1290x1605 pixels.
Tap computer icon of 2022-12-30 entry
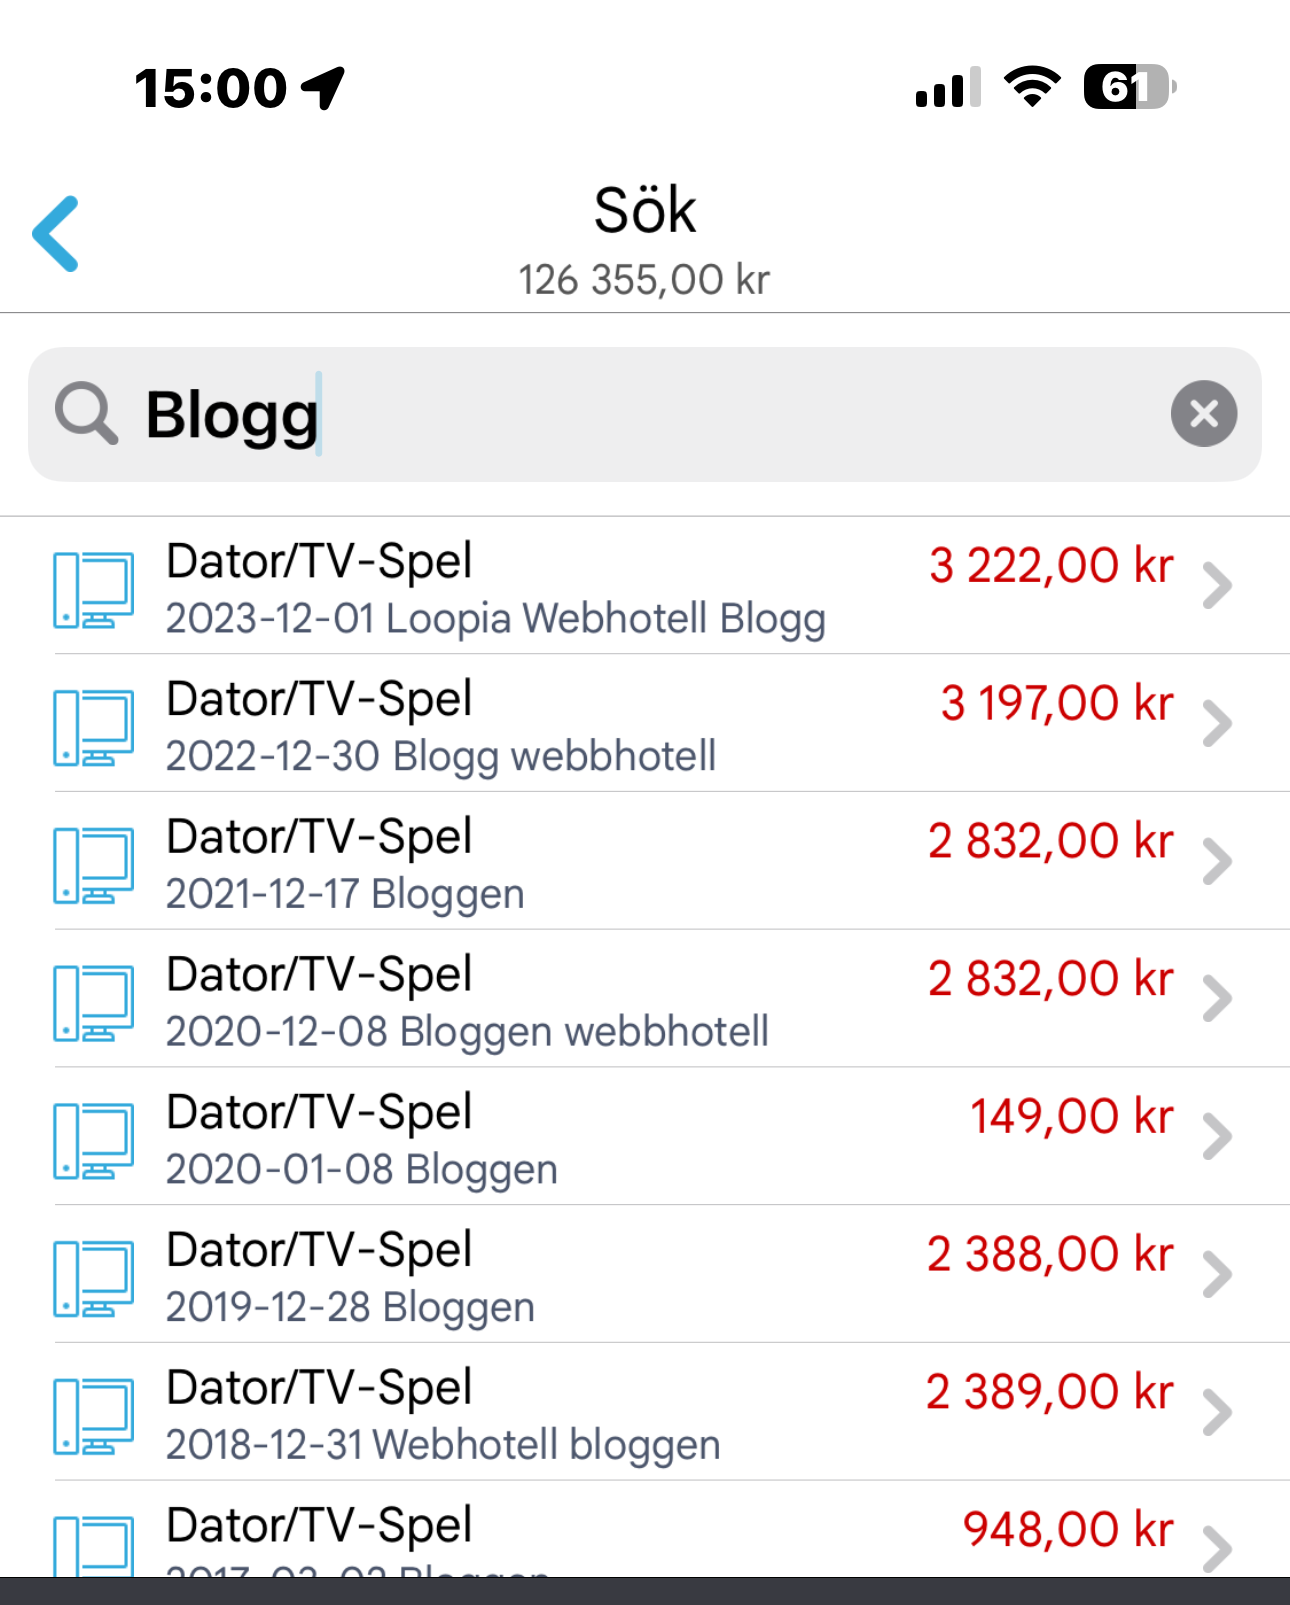click(x=93, y=727)
